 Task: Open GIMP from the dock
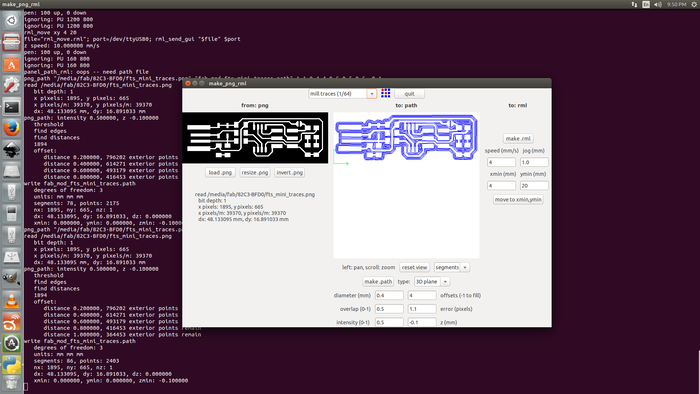[x=12, y=279]
